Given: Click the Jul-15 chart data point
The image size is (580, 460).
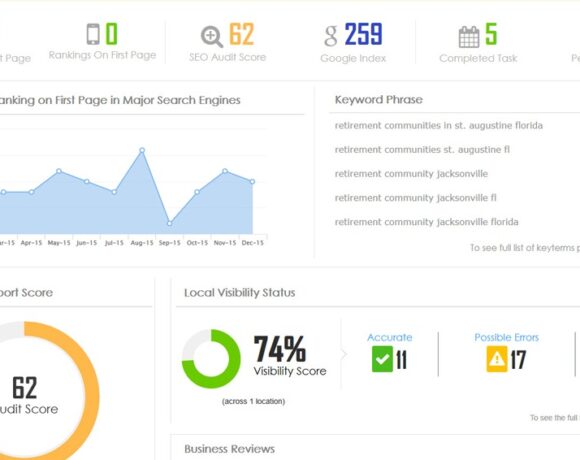Looking at the screenshot, I should pos(114,192).
